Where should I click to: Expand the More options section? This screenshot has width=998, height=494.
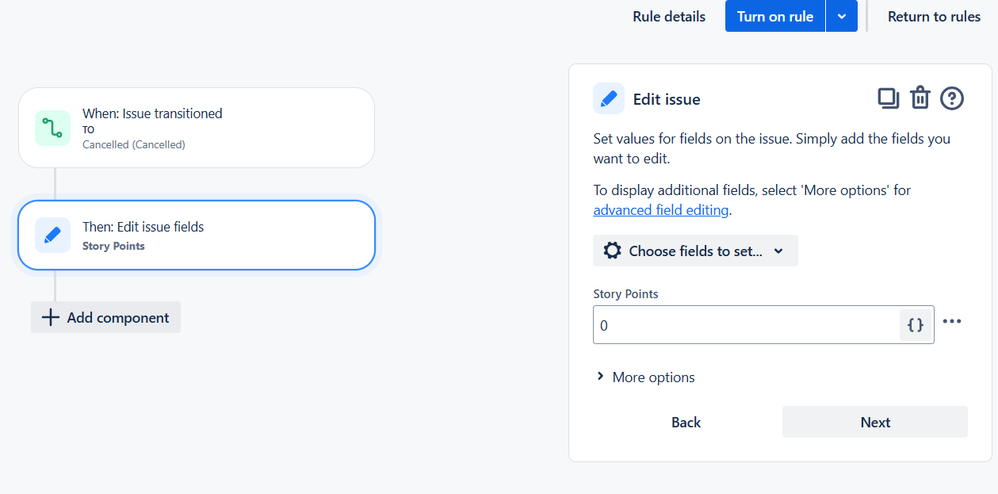(x=645, y=377)
